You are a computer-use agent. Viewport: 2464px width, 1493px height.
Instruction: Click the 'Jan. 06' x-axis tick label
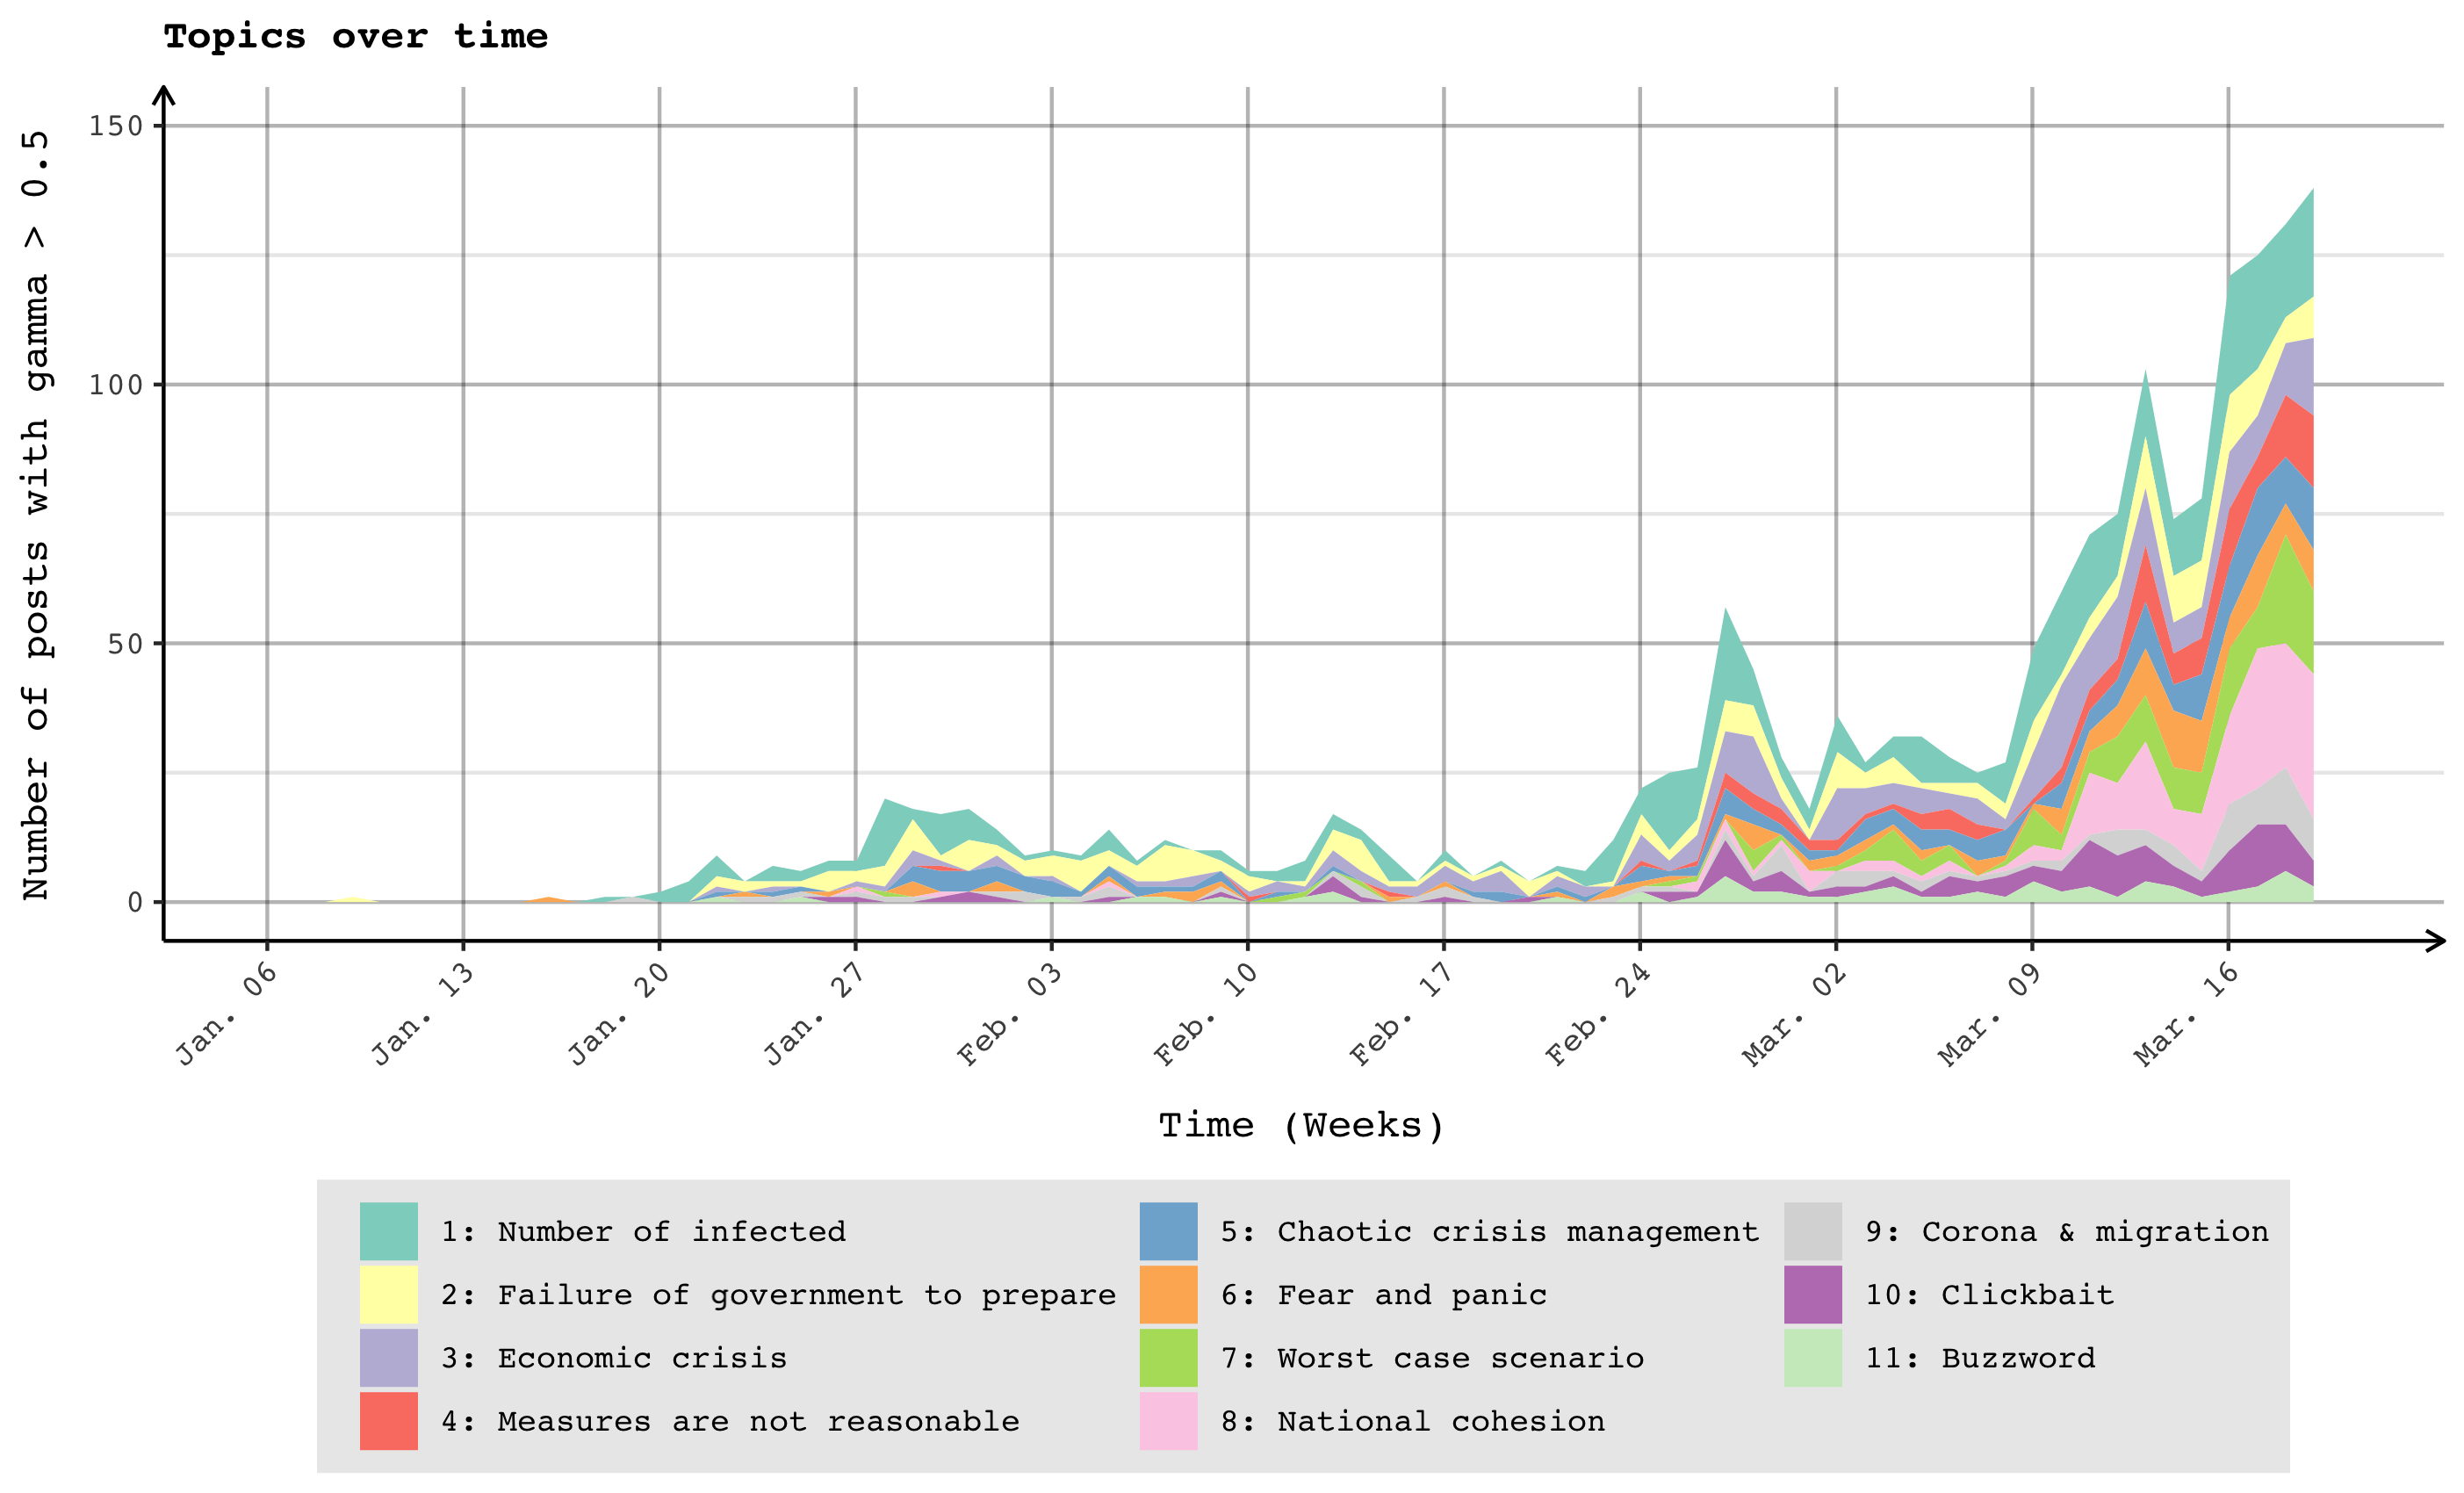[x=226, y=1014]
